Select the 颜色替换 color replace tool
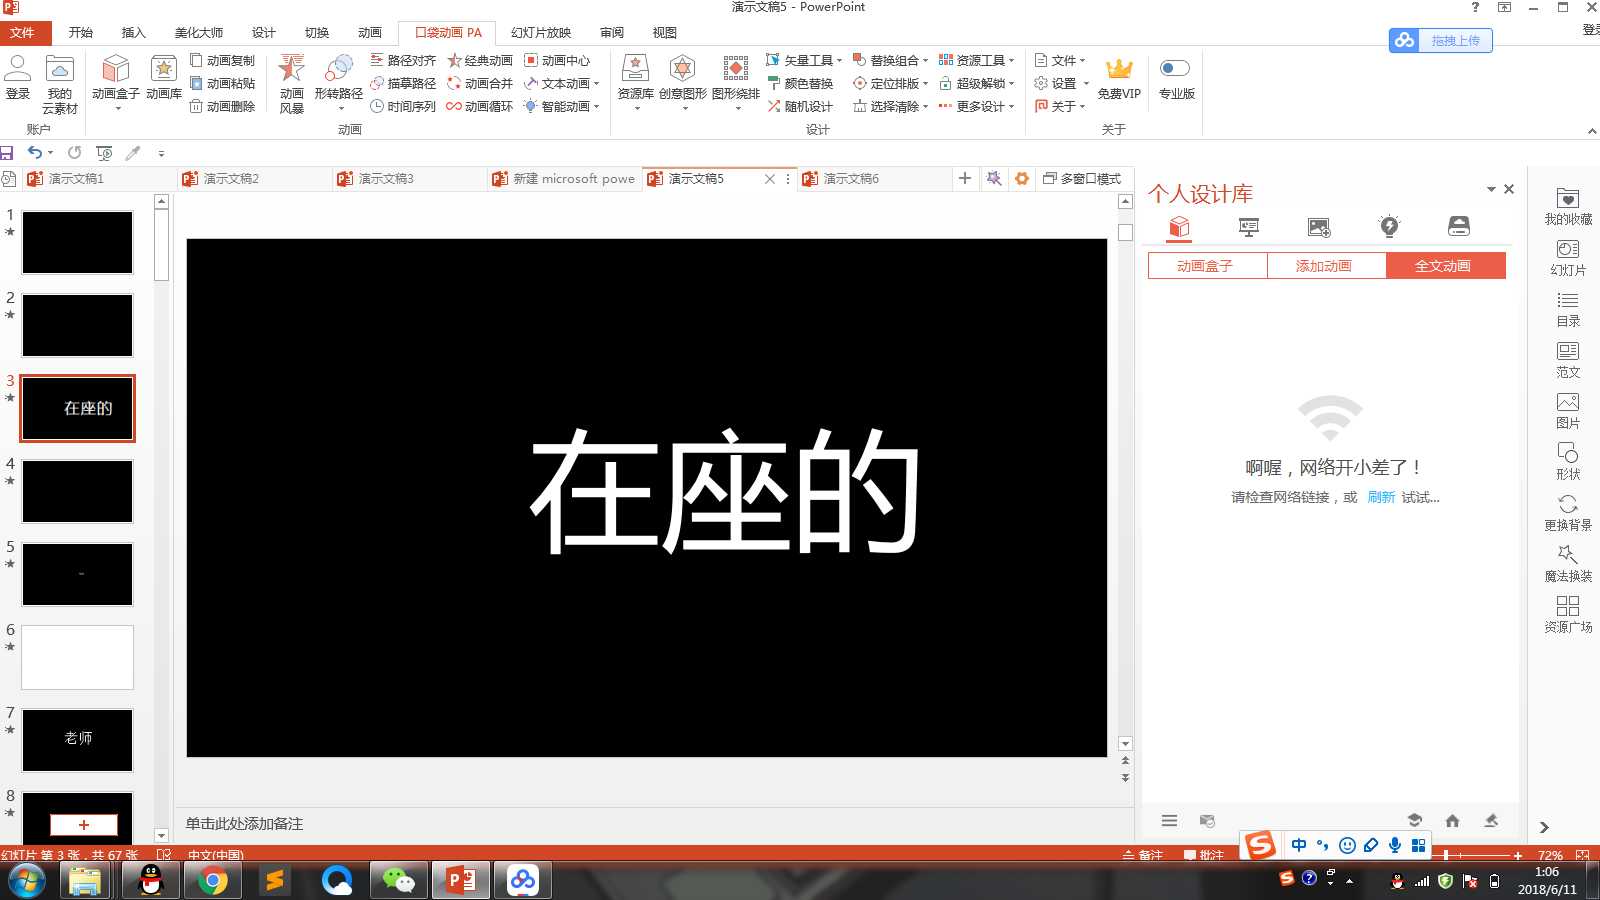 [x=800, y=83]
